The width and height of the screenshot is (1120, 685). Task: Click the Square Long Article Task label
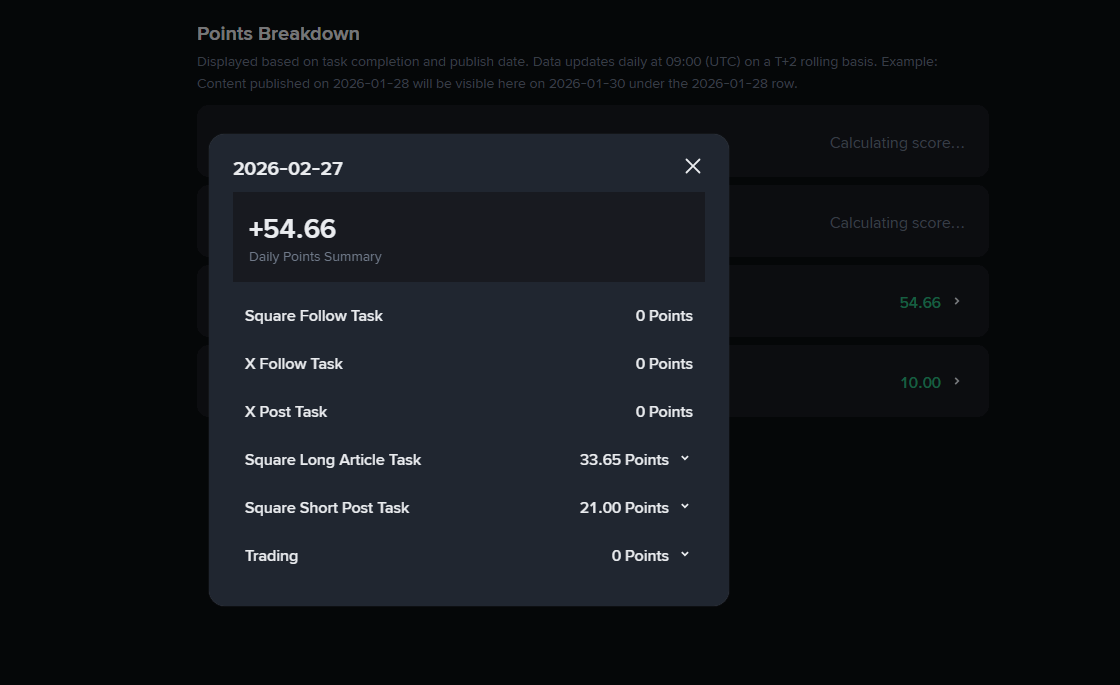[332, 460]
